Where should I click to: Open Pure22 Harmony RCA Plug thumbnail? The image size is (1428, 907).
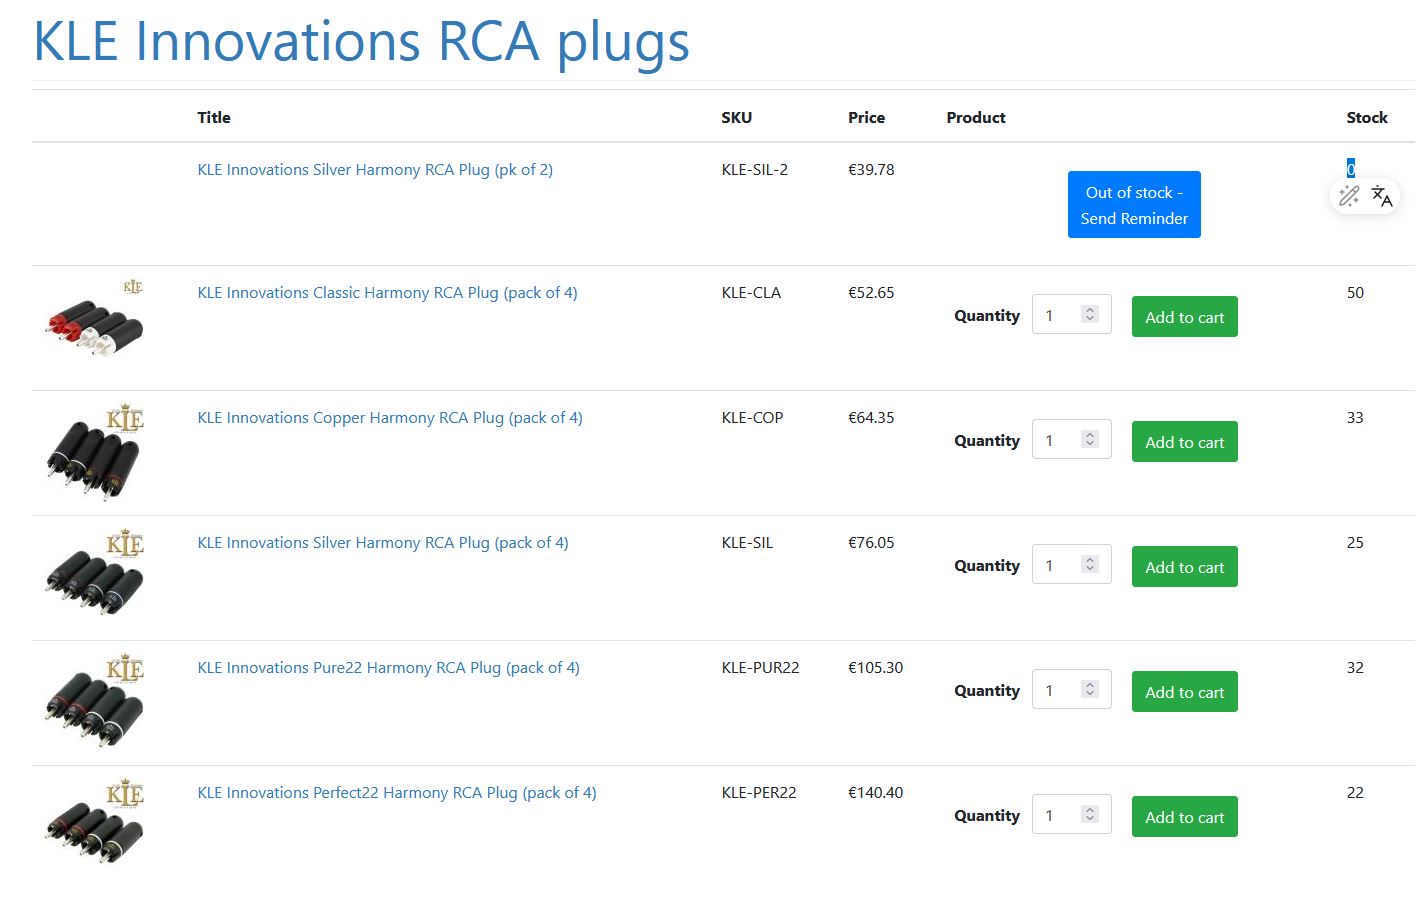point(95,701)
